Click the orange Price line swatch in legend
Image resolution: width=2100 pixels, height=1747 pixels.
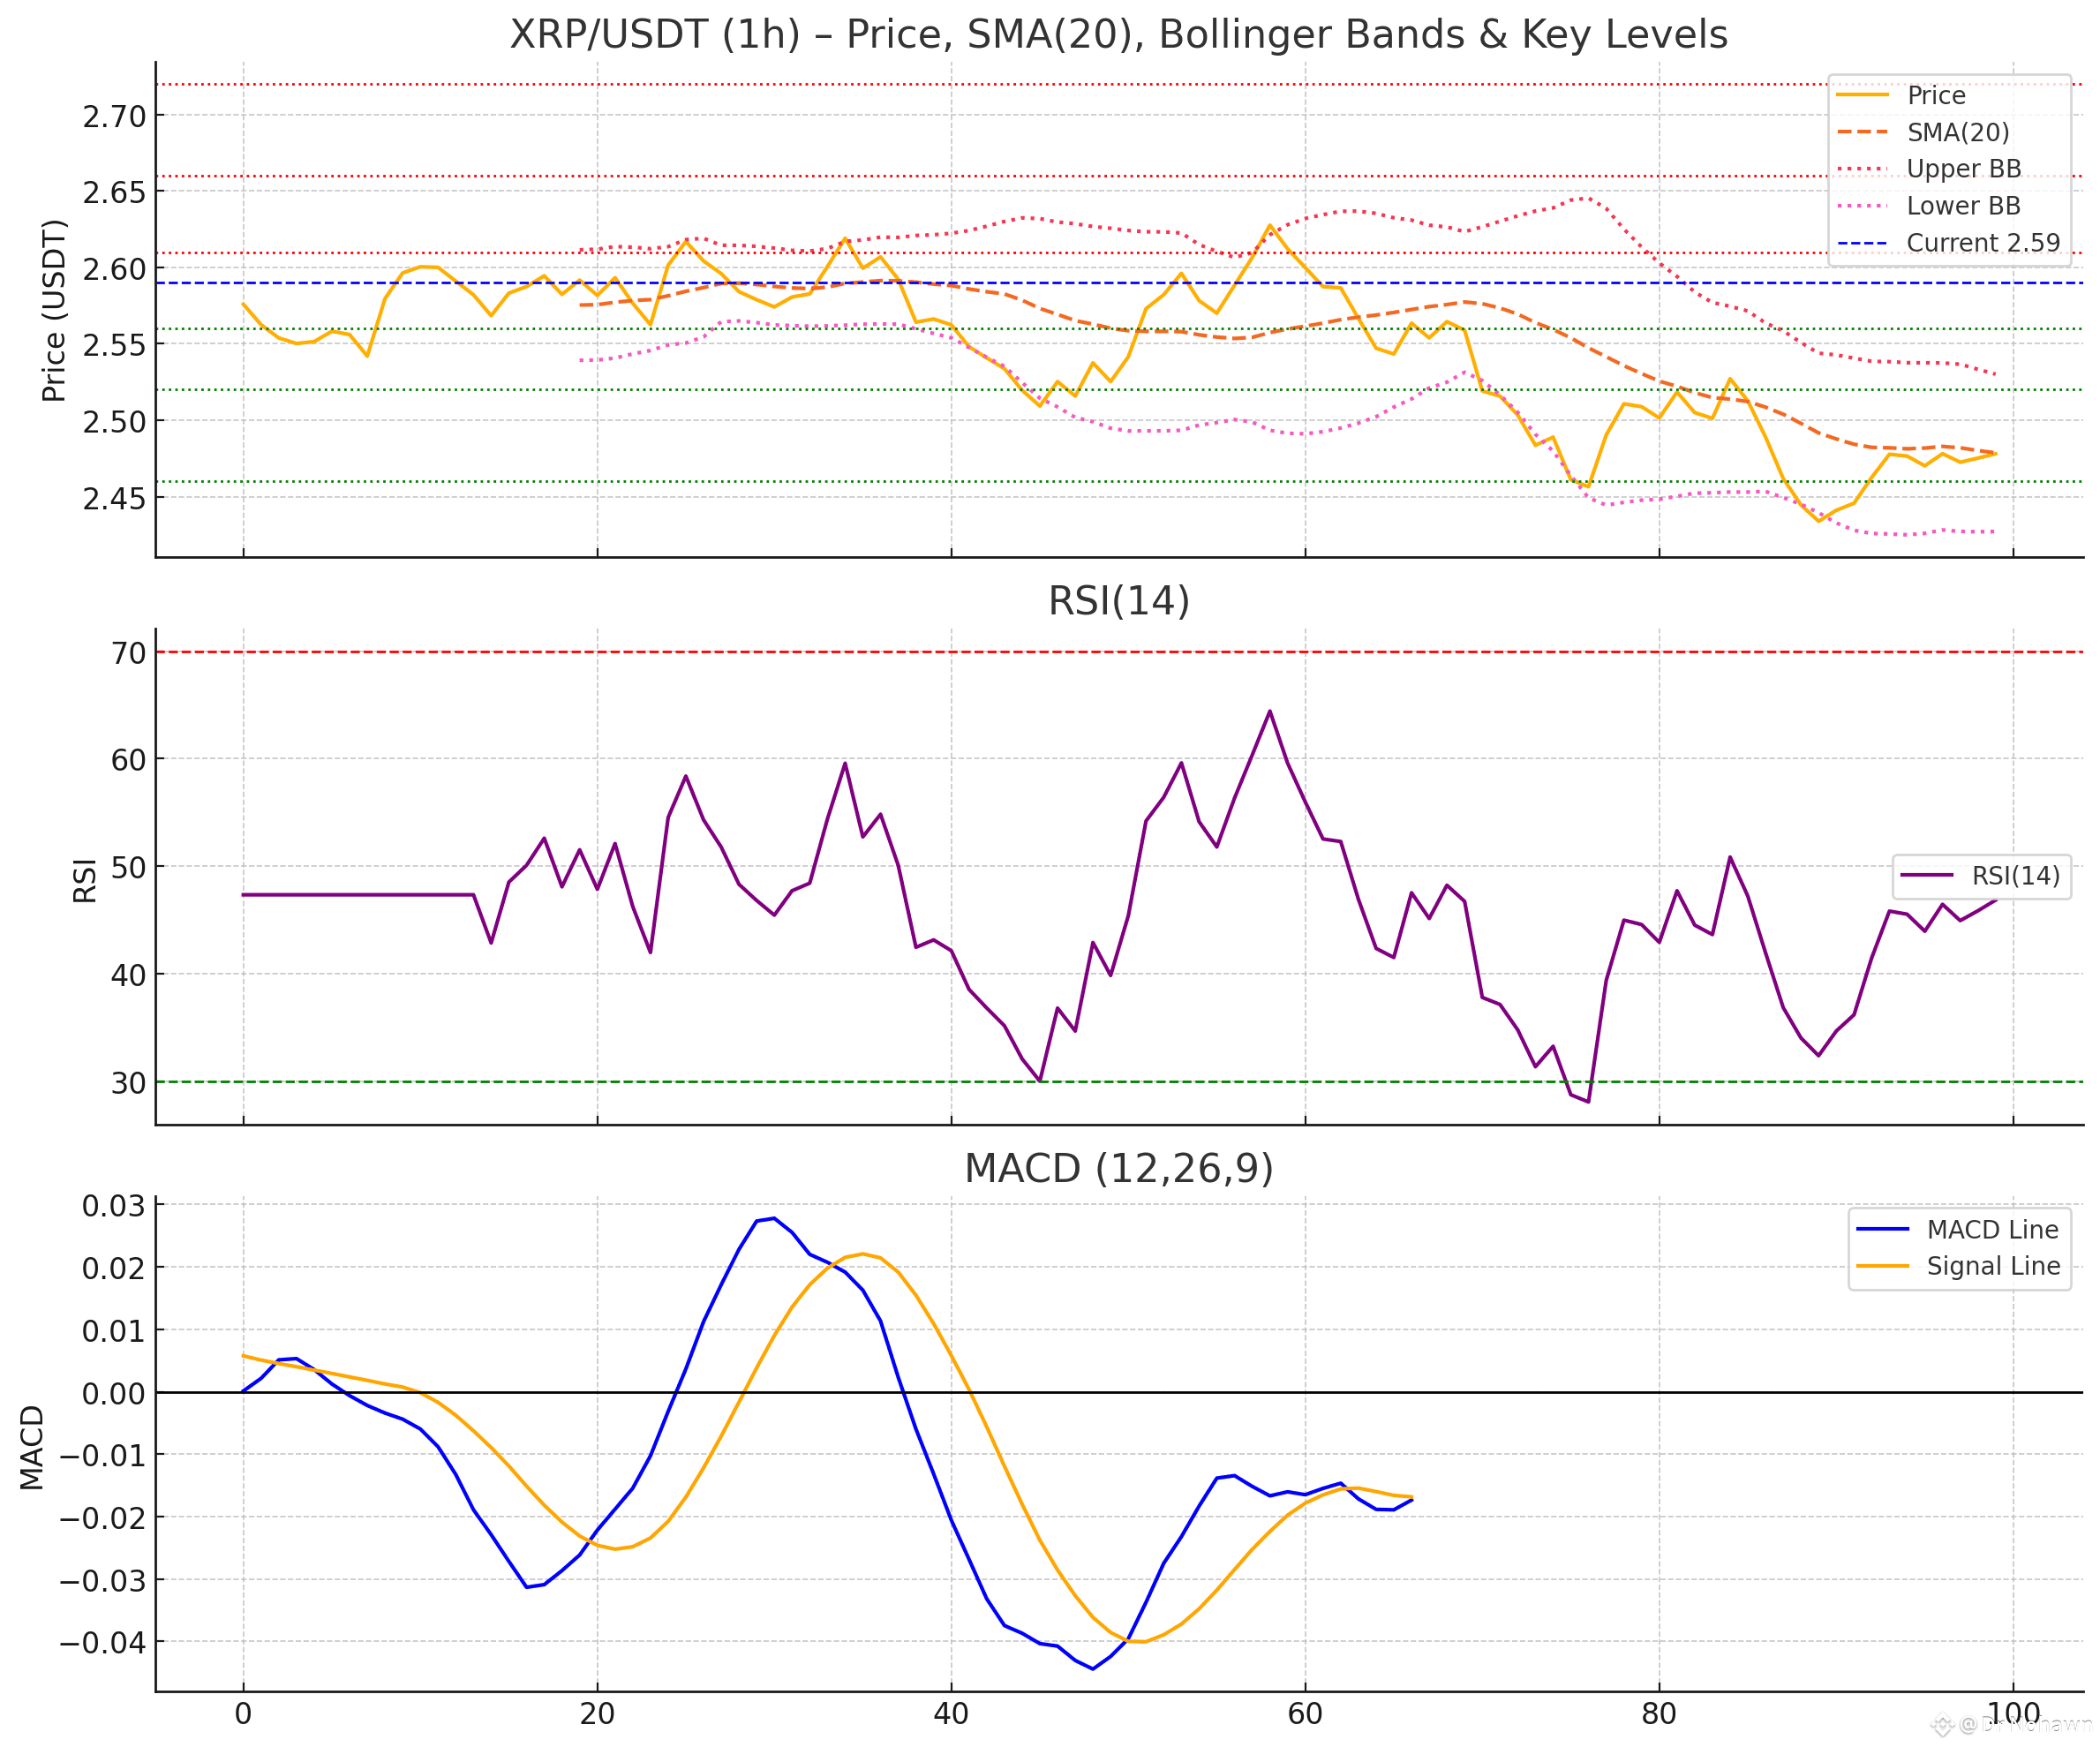click(1862, 96)
